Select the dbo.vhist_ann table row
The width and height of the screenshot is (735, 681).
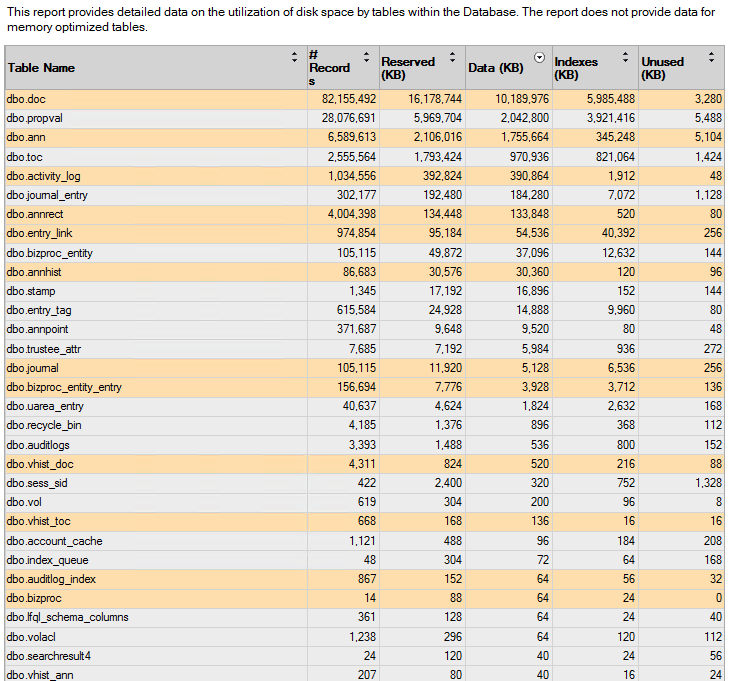(365, 674)
